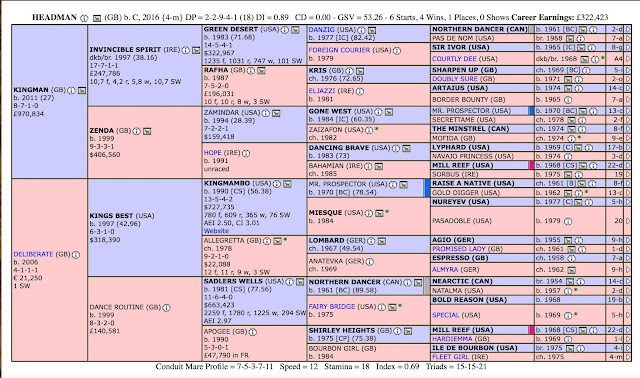Click the photo icon in the ALMYRA row
Viewport: 640px width, 378px height.
572,270
